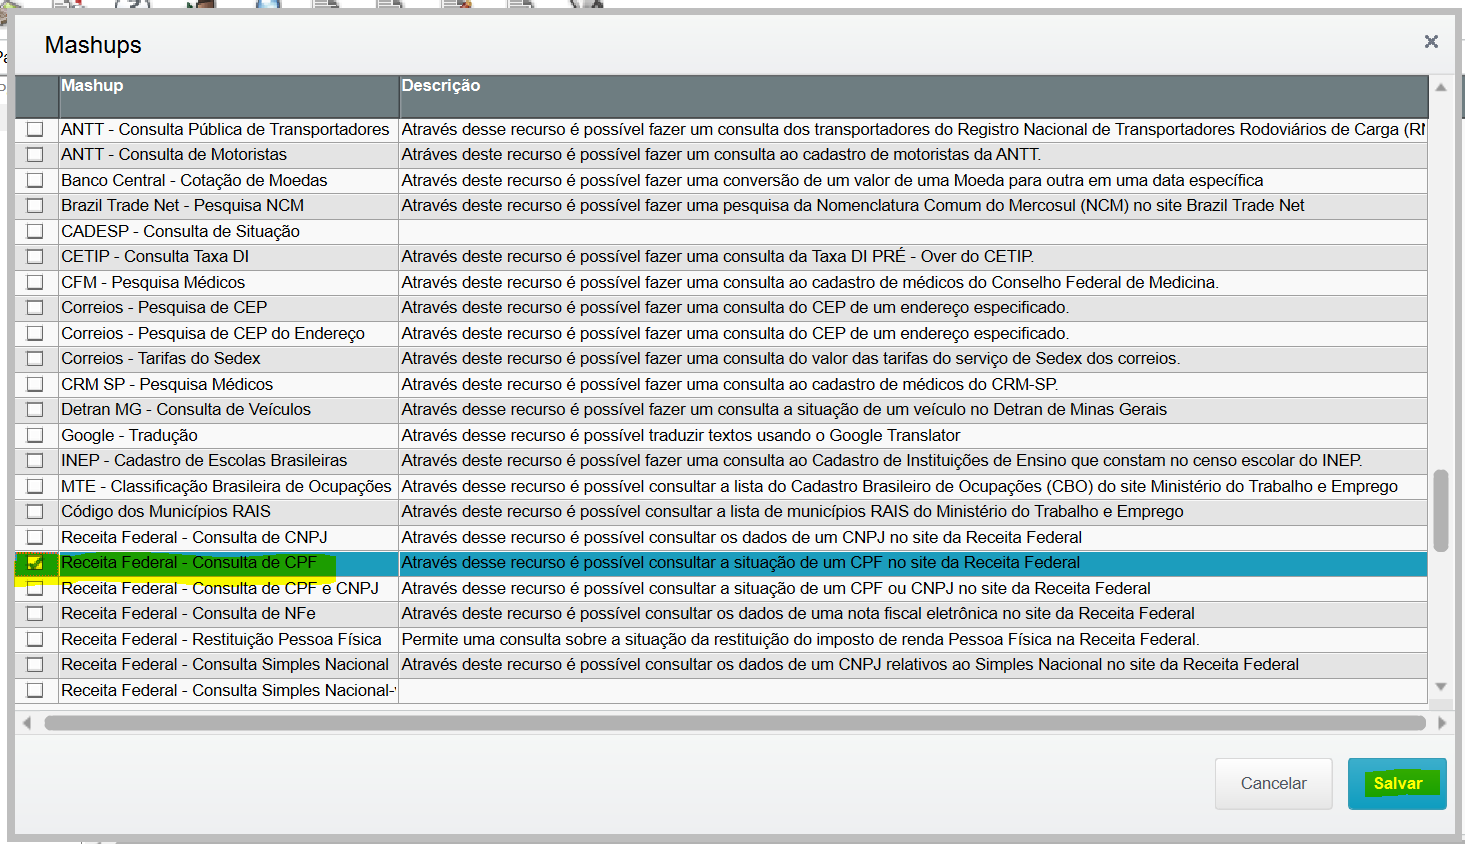
Task: Select the INEP Cadastro de Escolas Brasileiras checkbox
Action: click(x=35, y=461)
